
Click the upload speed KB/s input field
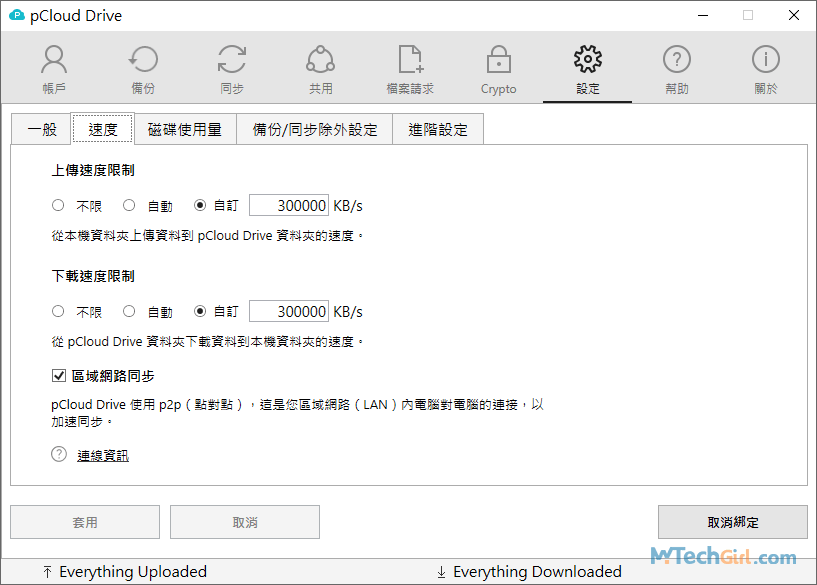(289, 206)
